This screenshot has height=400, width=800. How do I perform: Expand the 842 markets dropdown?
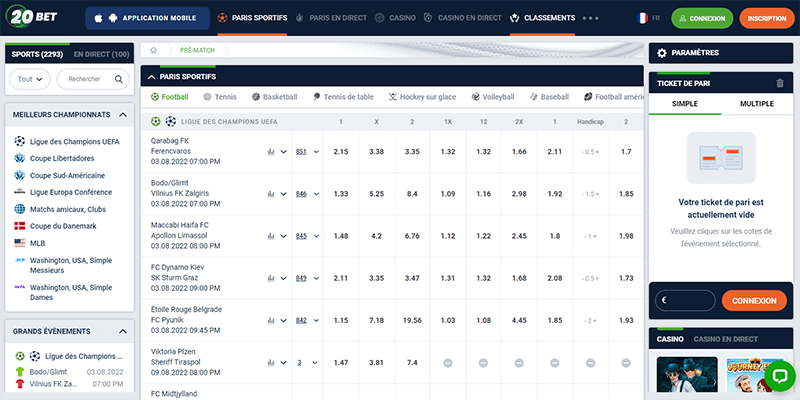pyautogui.click(x=316, y=320)
